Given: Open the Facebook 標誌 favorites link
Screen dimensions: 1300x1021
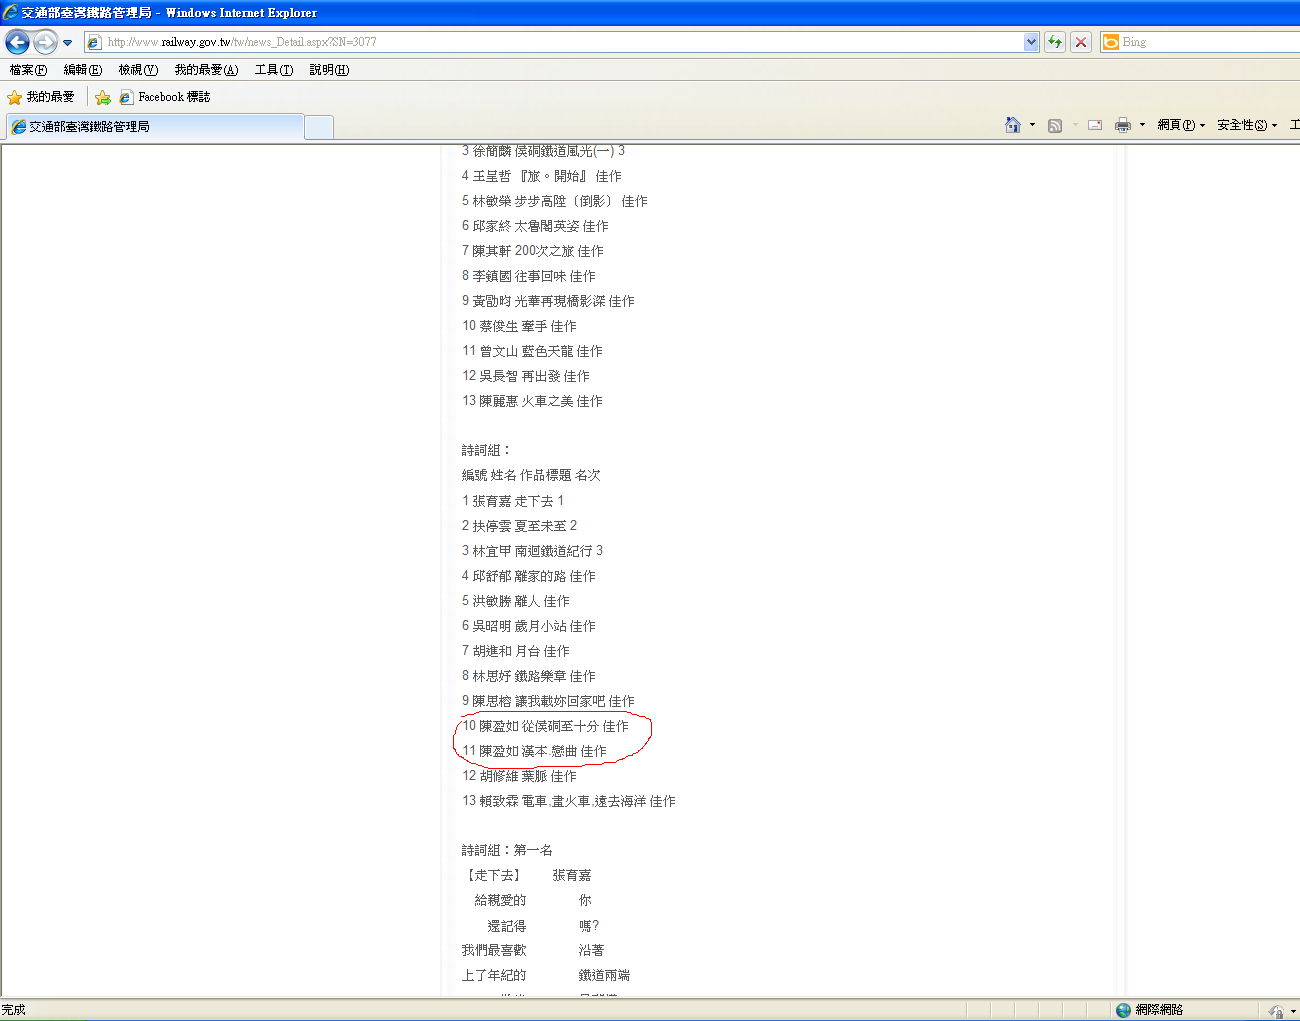Looking at the screenshot, I should click(x=165, y=97).
